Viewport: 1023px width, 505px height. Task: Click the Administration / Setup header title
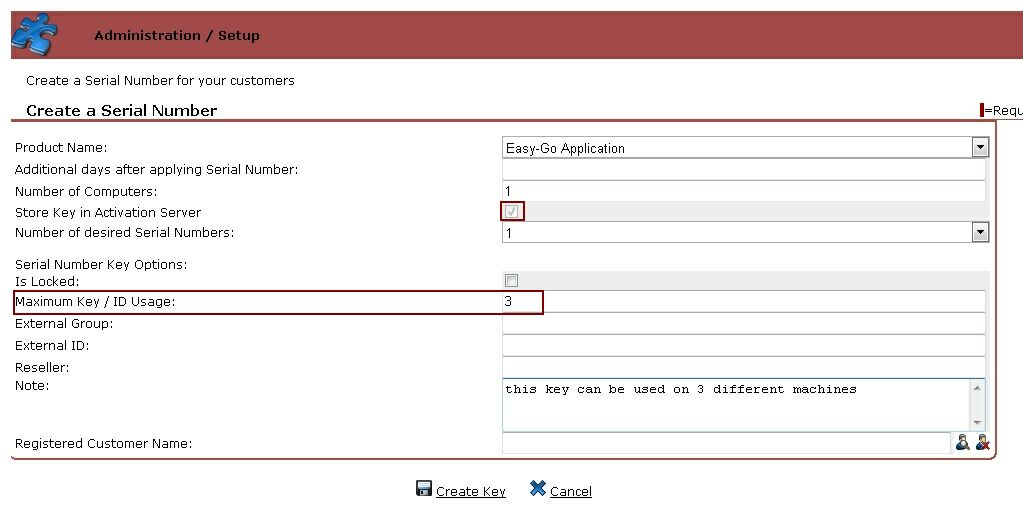click(176, 36)
